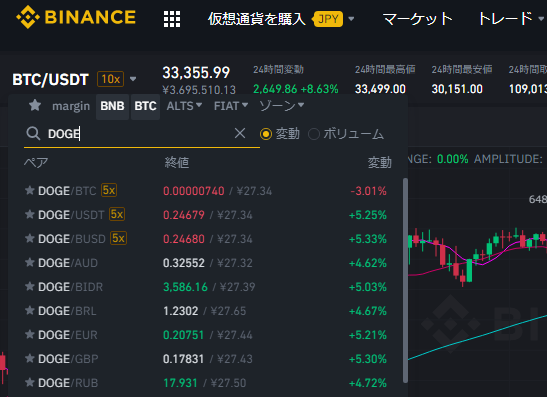Star the DOGE/AUD pair

tap(30, 262)
